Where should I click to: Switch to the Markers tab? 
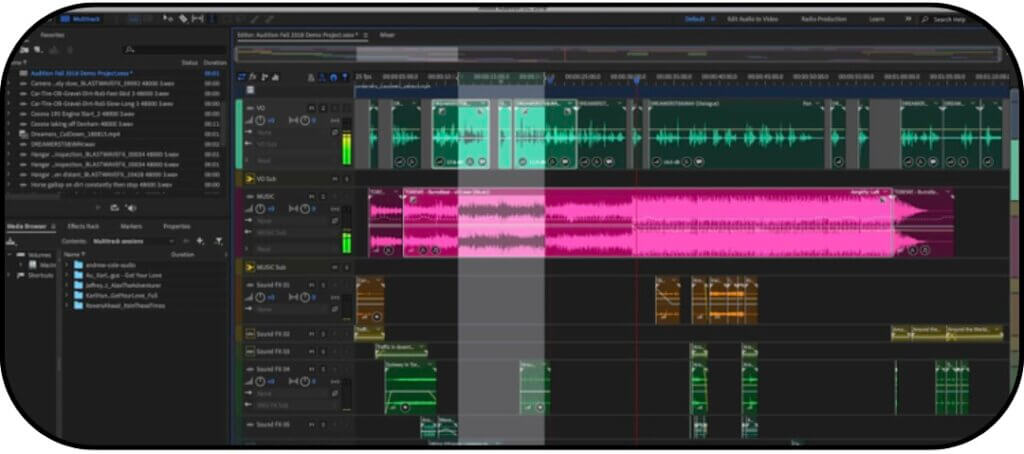tap(131, 226)
